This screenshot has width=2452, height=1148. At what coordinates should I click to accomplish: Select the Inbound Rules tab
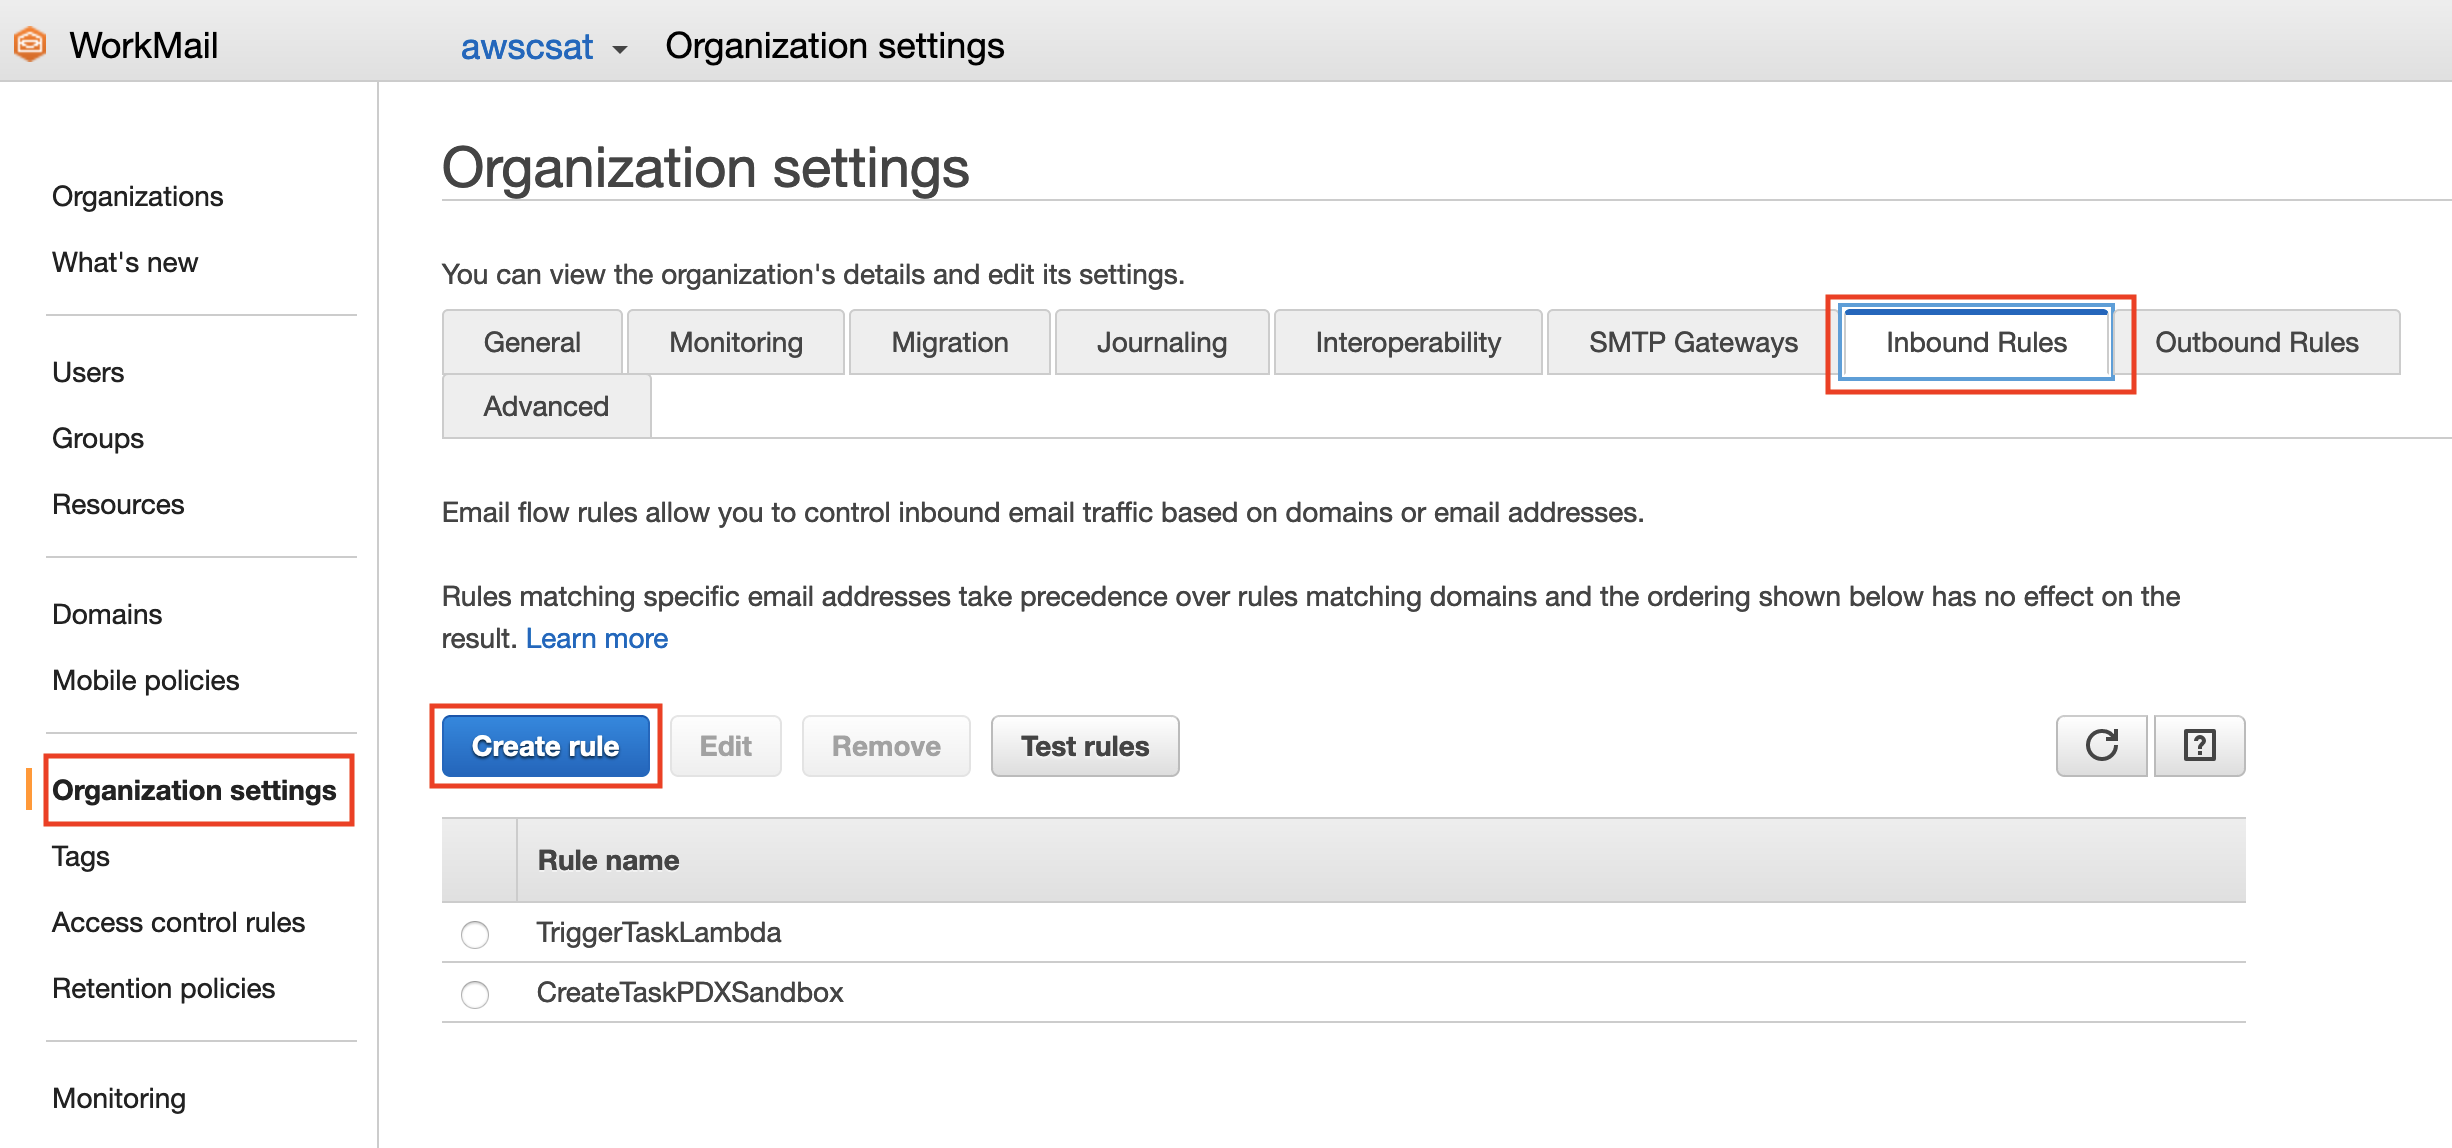click(x=1976, y=343)
